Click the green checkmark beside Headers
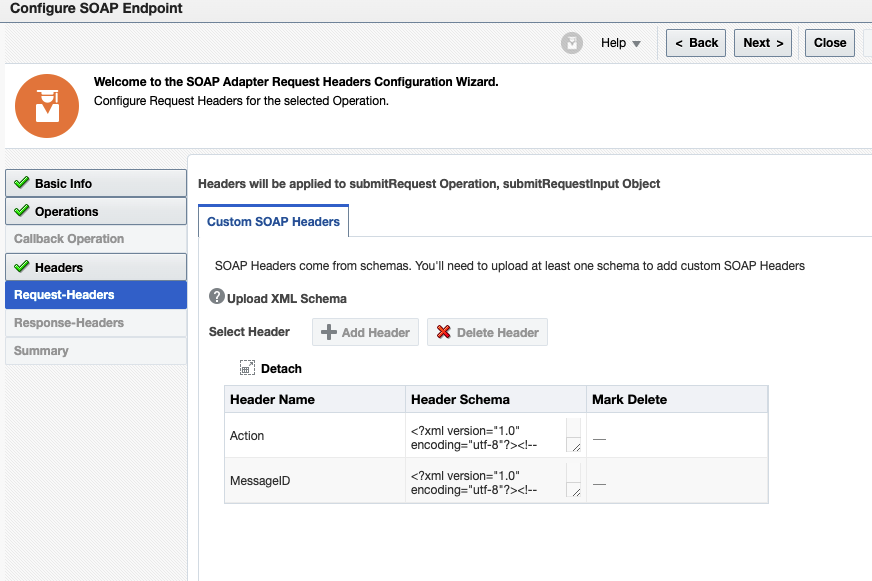Image resolution: width=872 pixels, height=581 pixels. (x=22, y=266)
